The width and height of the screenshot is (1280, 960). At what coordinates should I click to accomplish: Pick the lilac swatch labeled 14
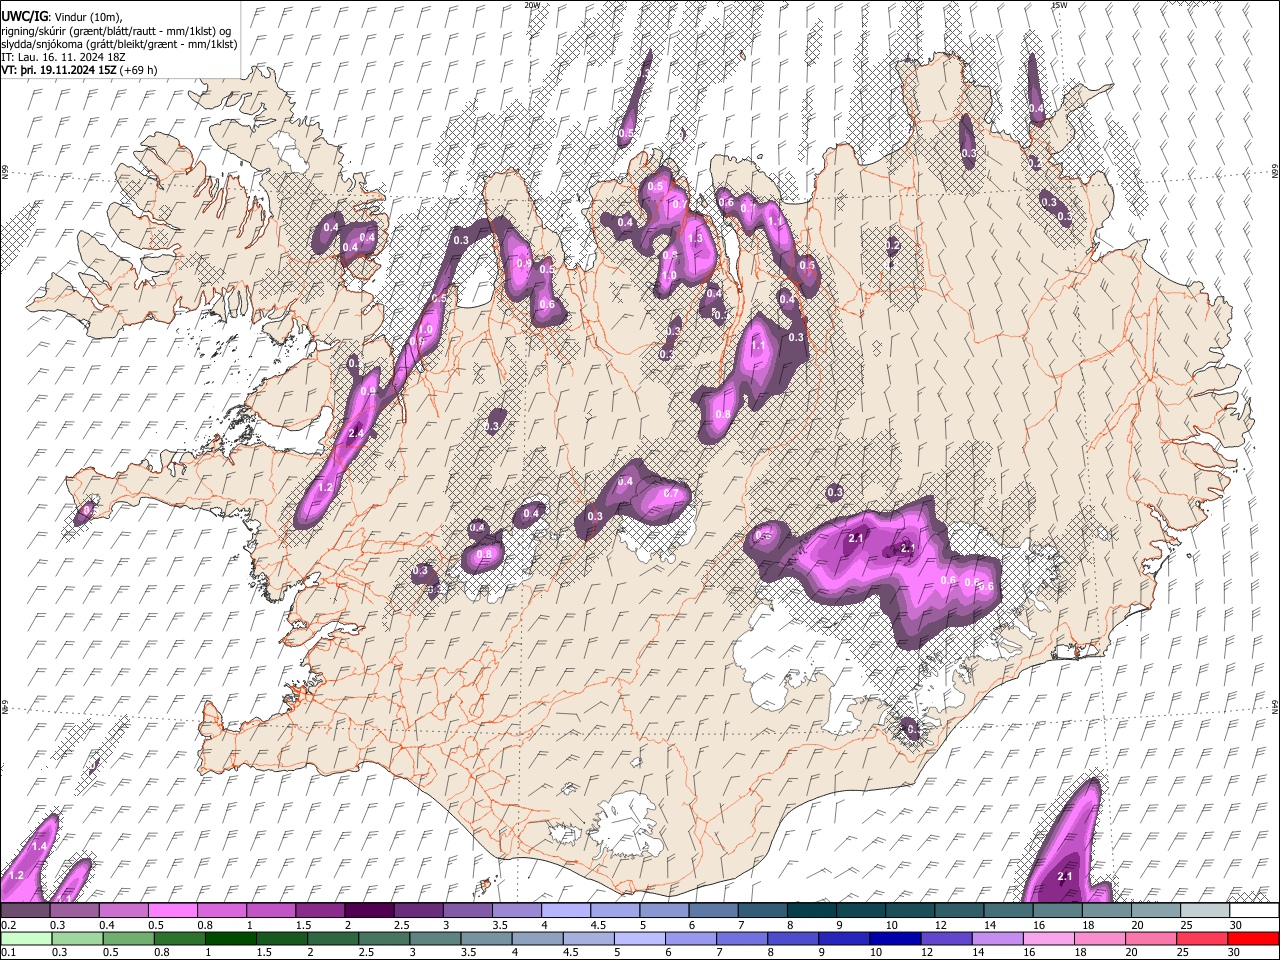point(998,938)
